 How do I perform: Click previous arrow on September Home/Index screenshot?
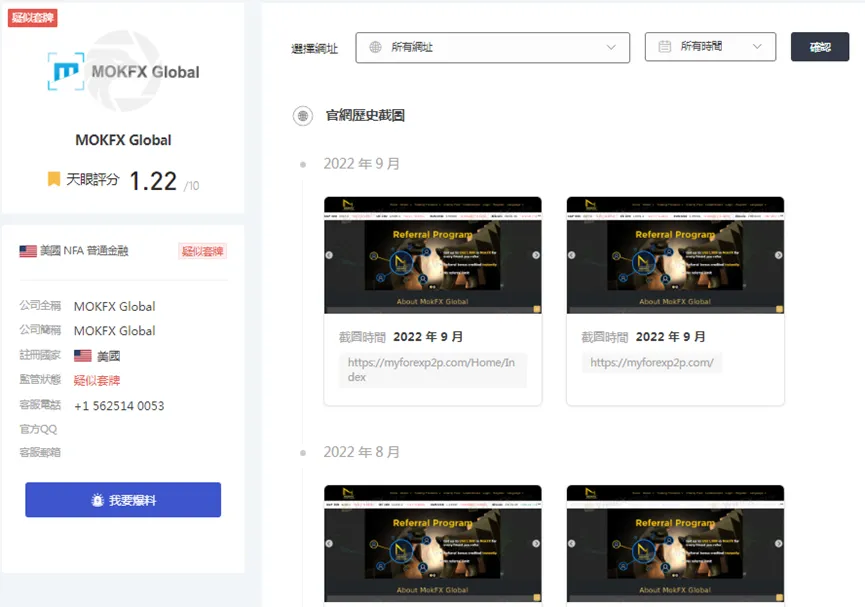329,255
